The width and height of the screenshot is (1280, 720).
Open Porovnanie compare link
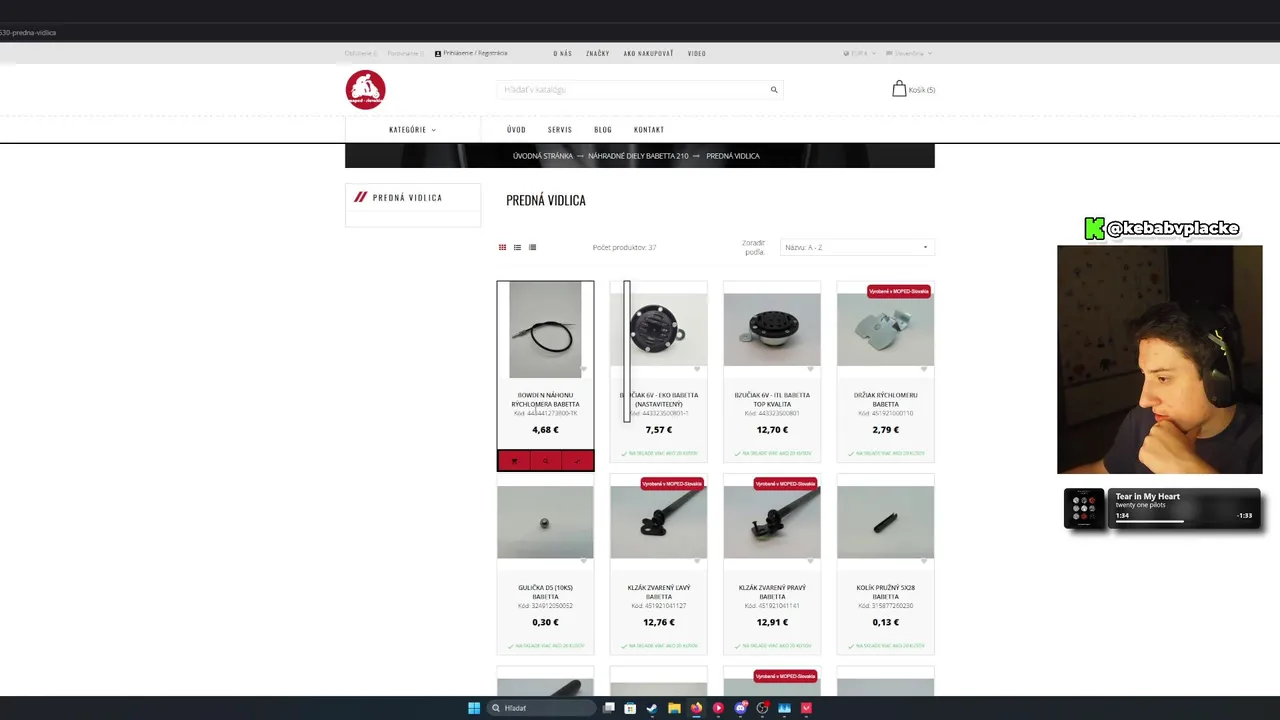[405, 53]
